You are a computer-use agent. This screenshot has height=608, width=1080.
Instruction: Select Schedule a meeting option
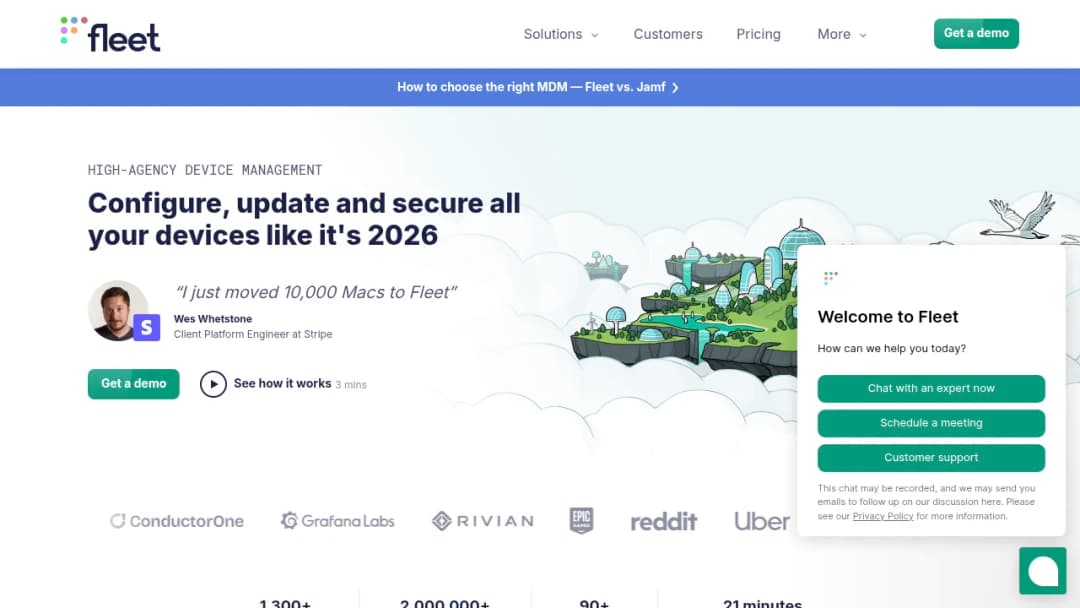[x=931, y=423]
